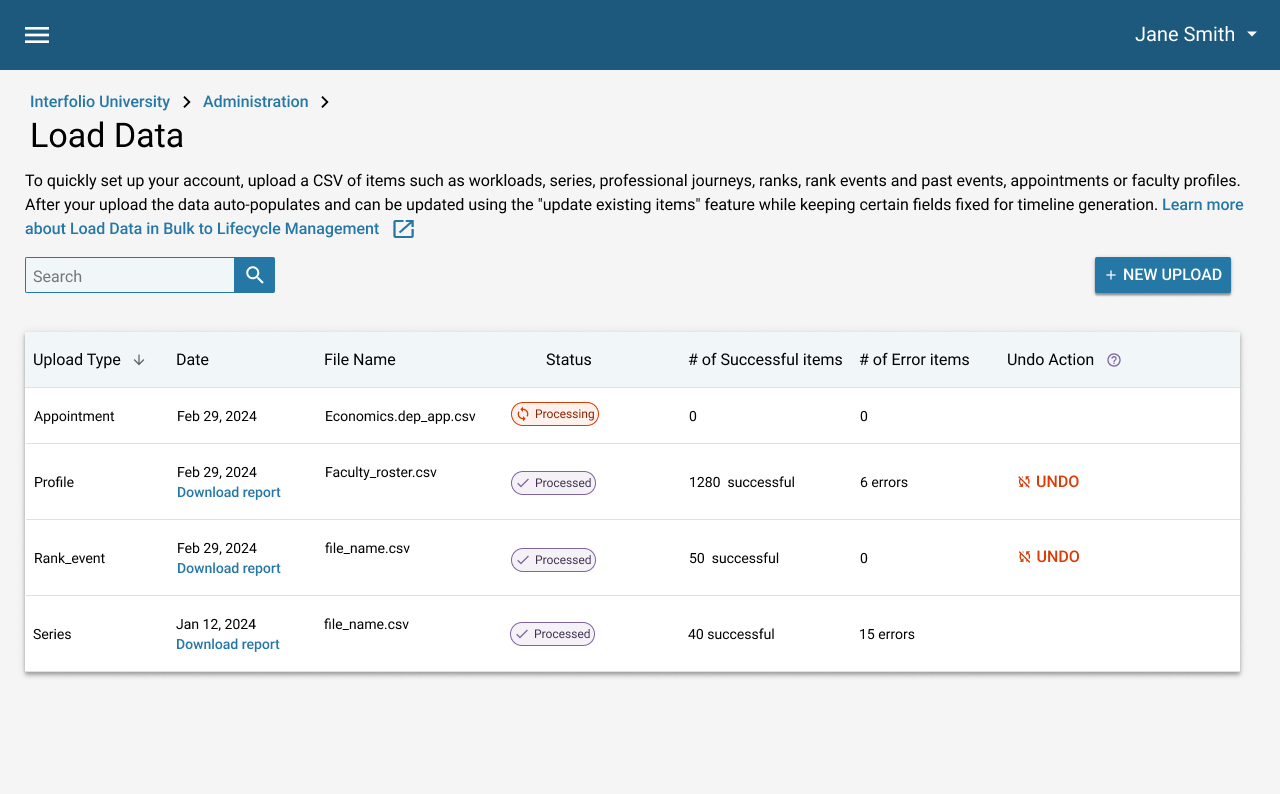Click the New Upload button
Image resolution: width=1280 pixels, height=794 pixels.
click(x=1162, y=275)
